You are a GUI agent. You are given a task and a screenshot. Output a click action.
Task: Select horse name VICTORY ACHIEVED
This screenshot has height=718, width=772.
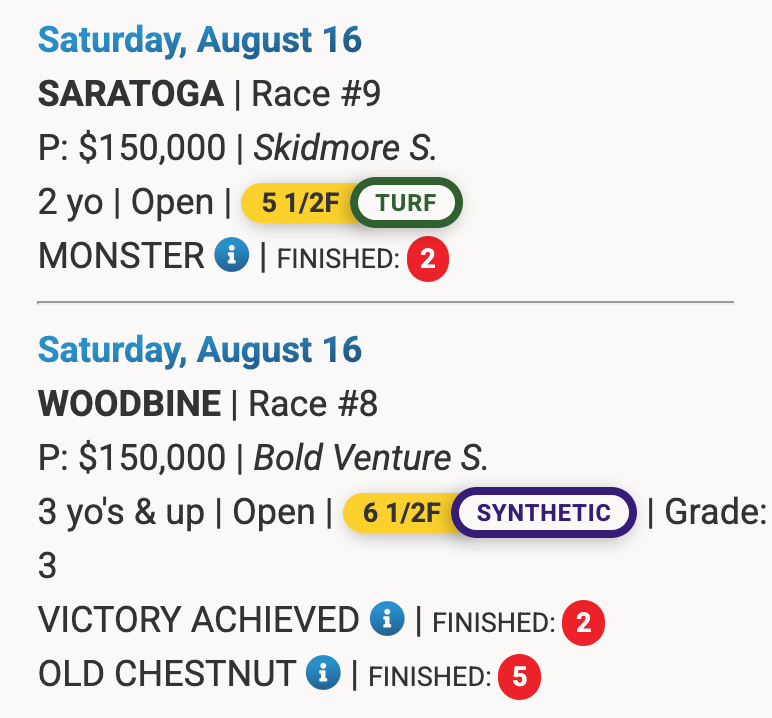tap(198, 619)
